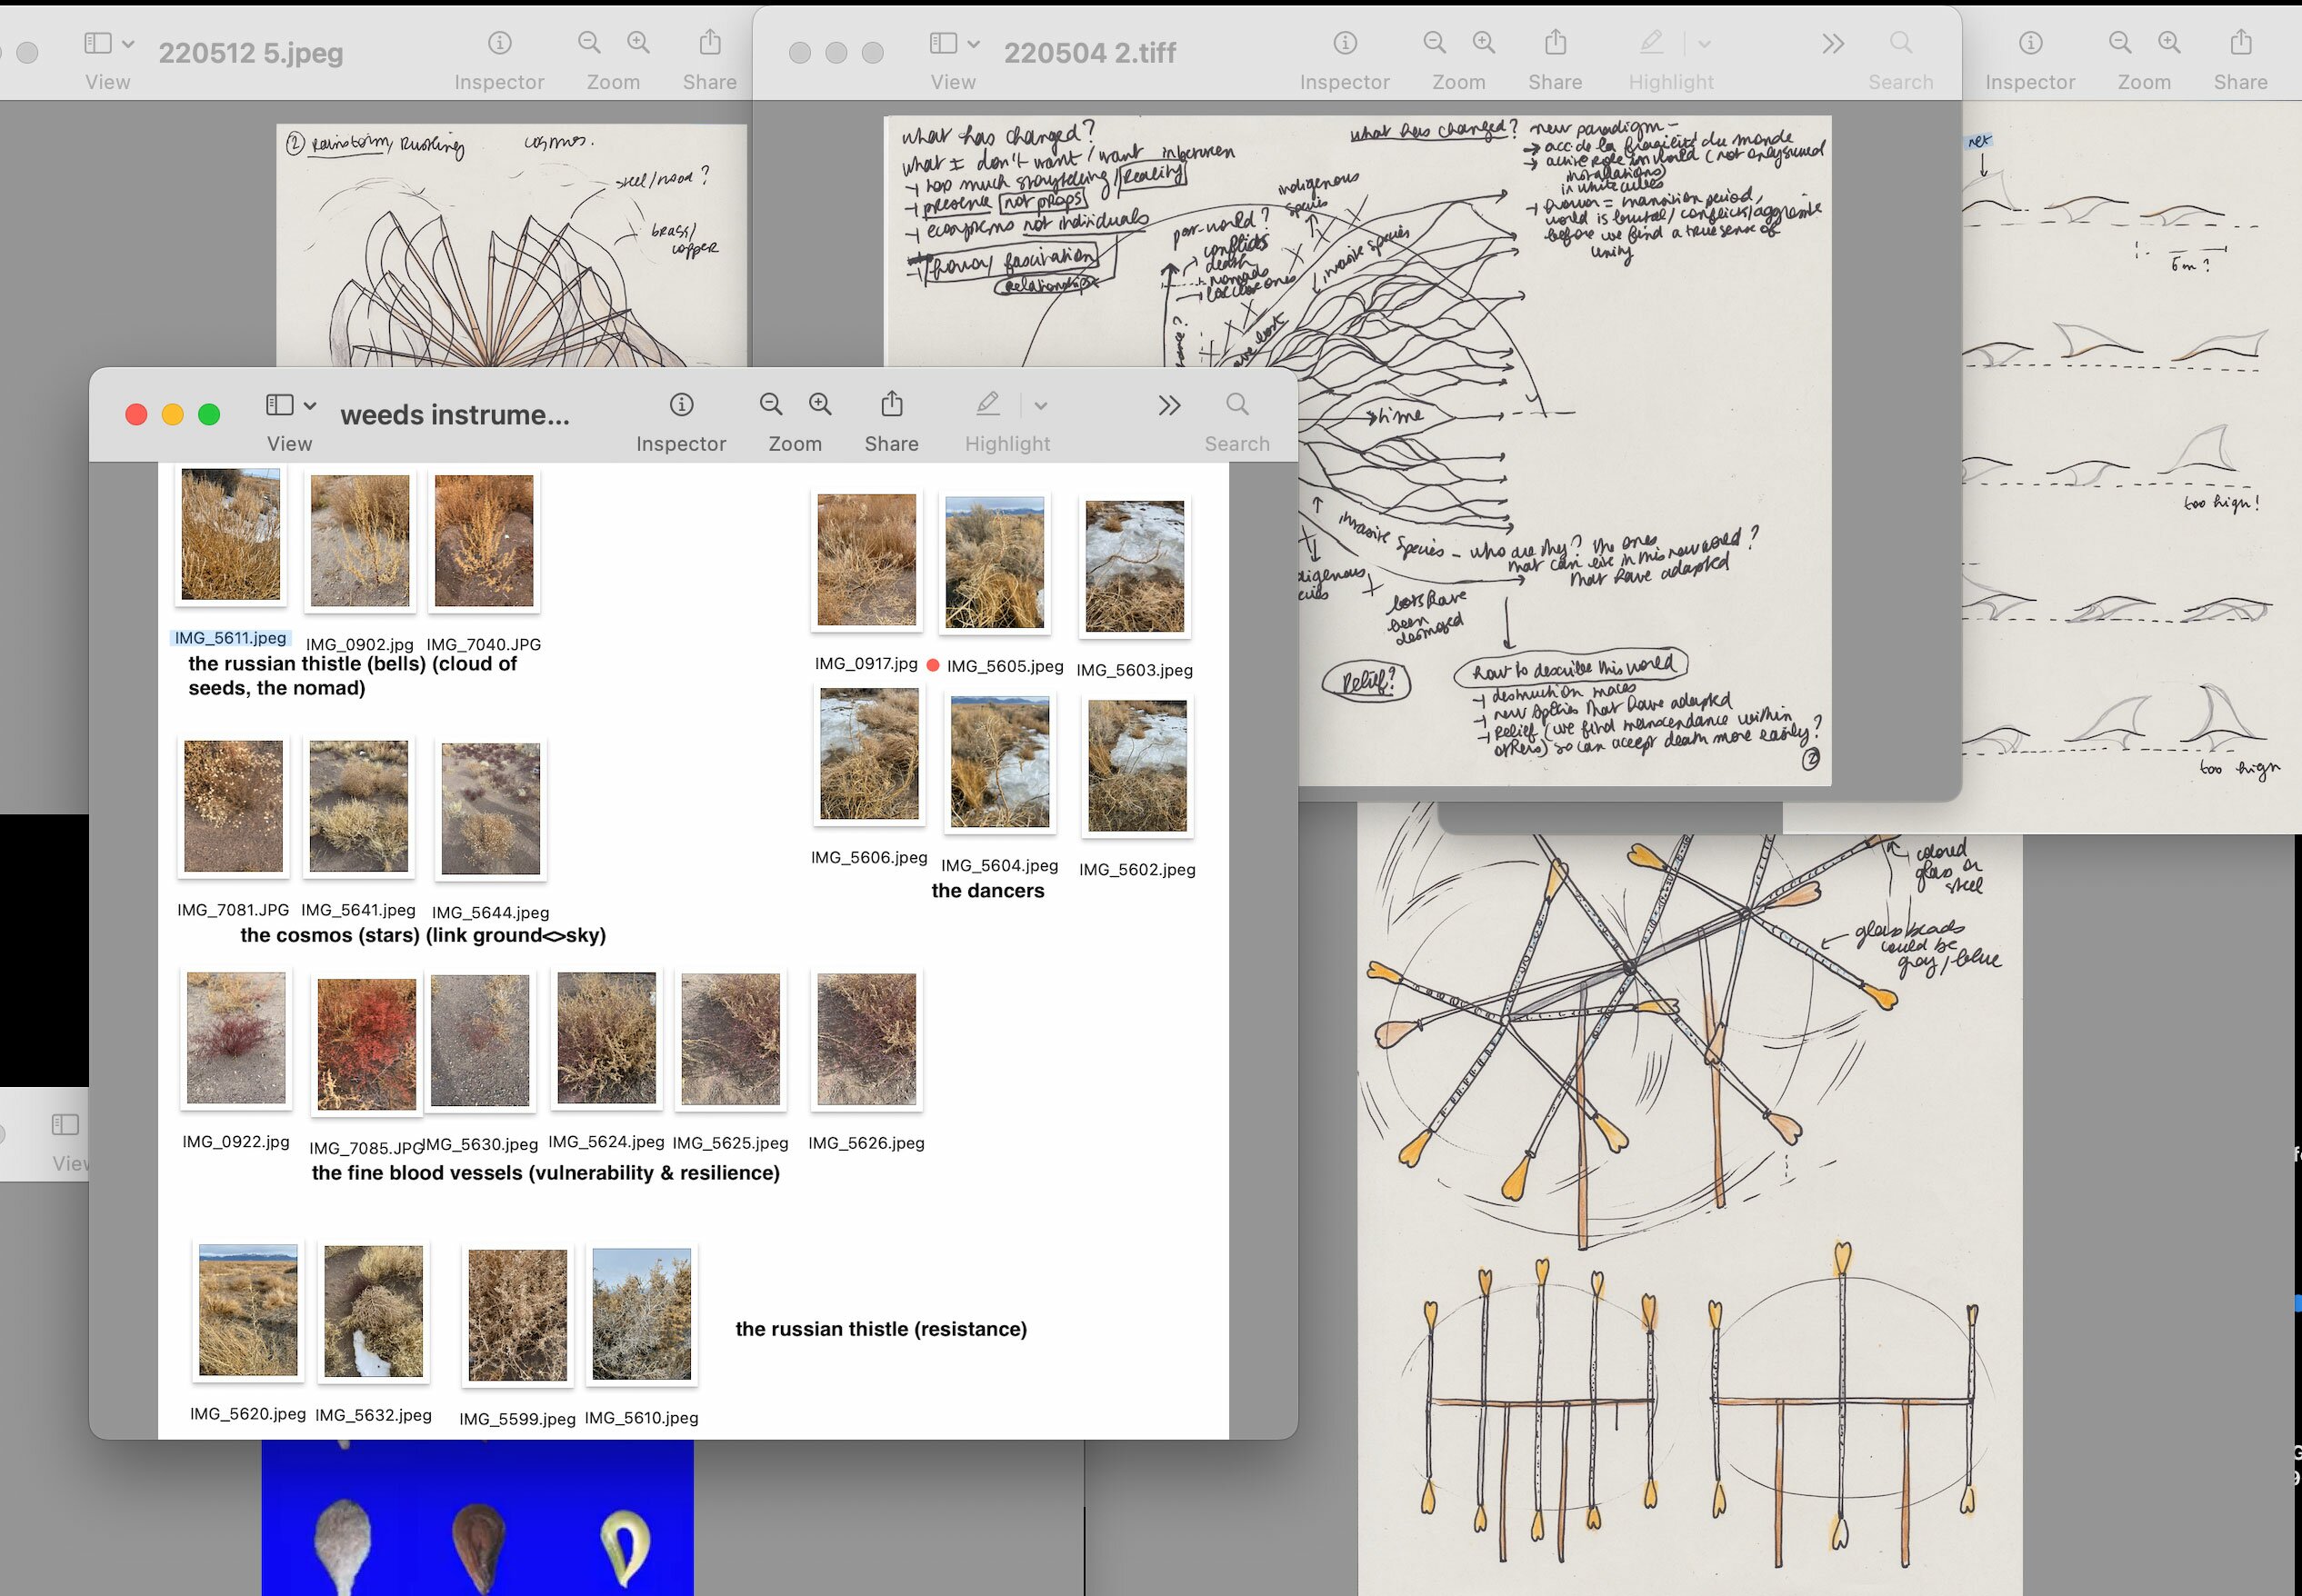Click the yellow minimize button of weeds window
The image size is (2302, 1596).
click(173, 414)
